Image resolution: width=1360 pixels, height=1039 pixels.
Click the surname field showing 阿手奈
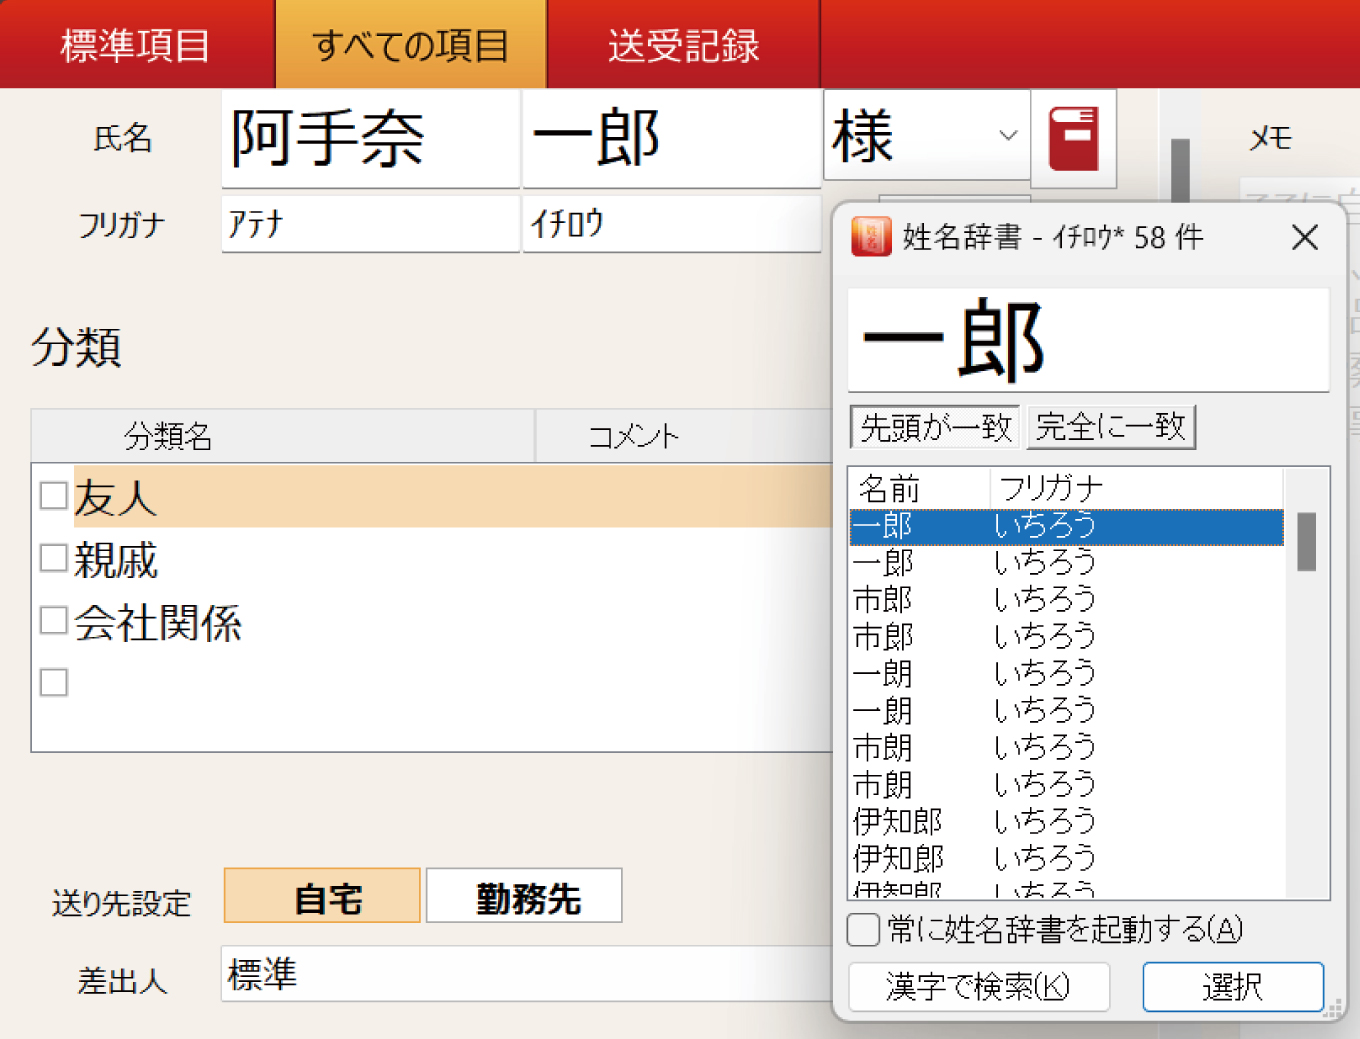pos(370,138)
